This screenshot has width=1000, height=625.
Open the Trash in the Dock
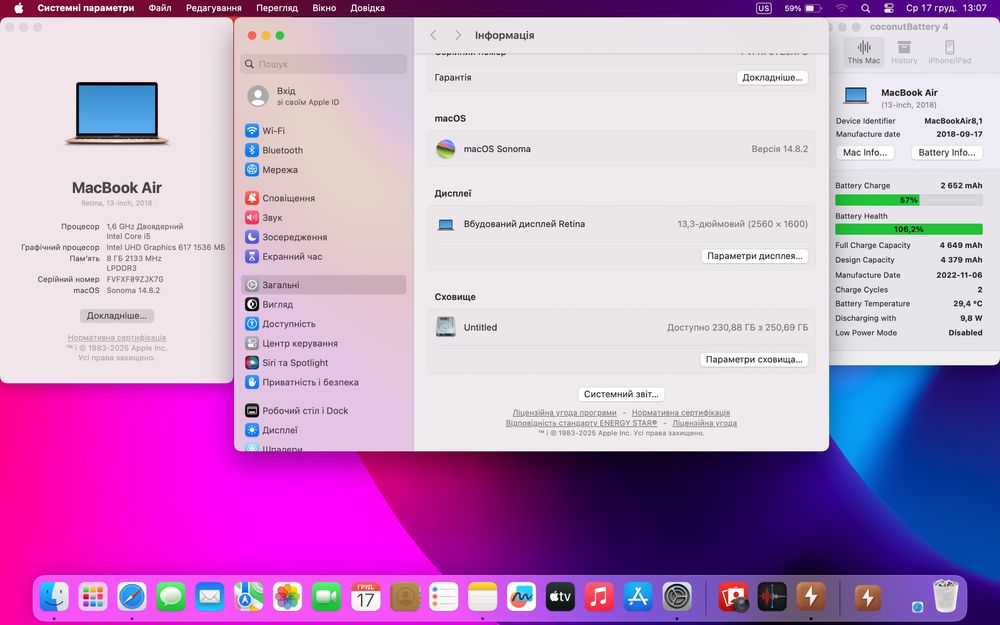pos(945,596)
